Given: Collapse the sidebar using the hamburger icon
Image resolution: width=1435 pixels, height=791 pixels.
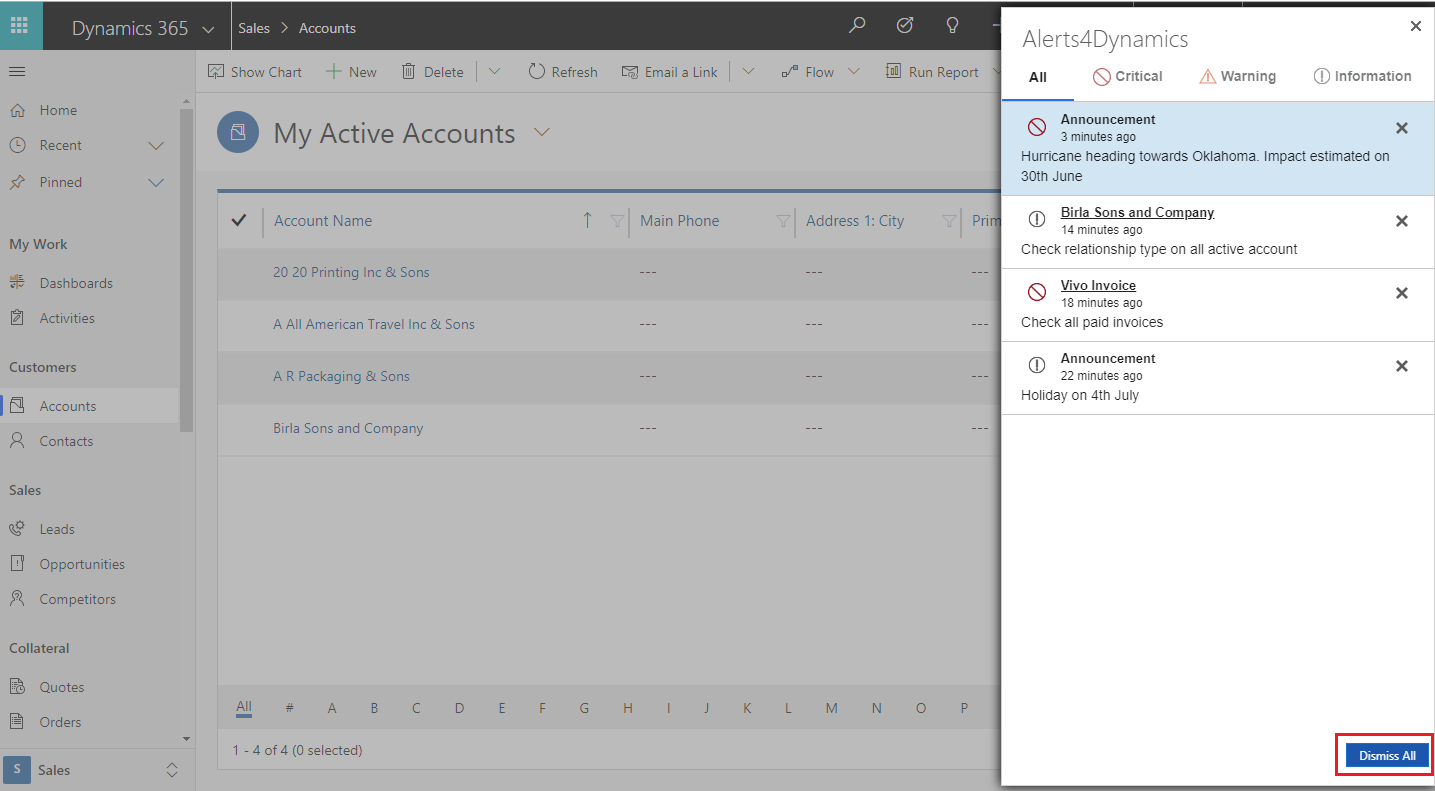Looking at the screenshot, I should coord(17,72).
